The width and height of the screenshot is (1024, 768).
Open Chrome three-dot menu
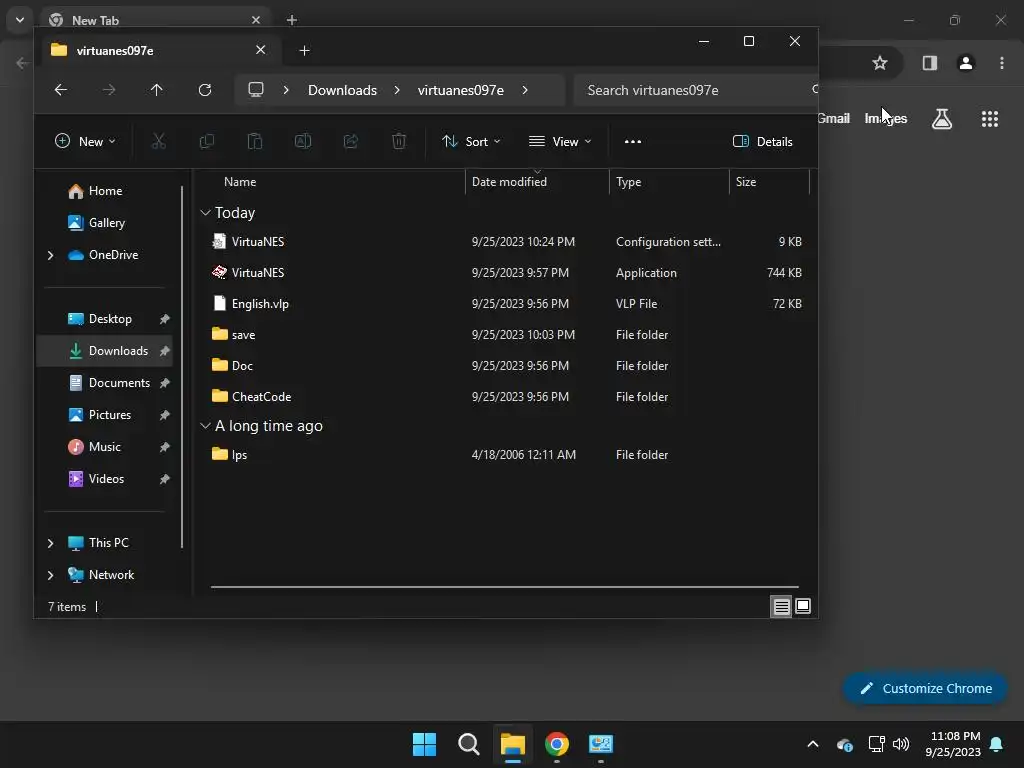click(x=1002, y=63)
